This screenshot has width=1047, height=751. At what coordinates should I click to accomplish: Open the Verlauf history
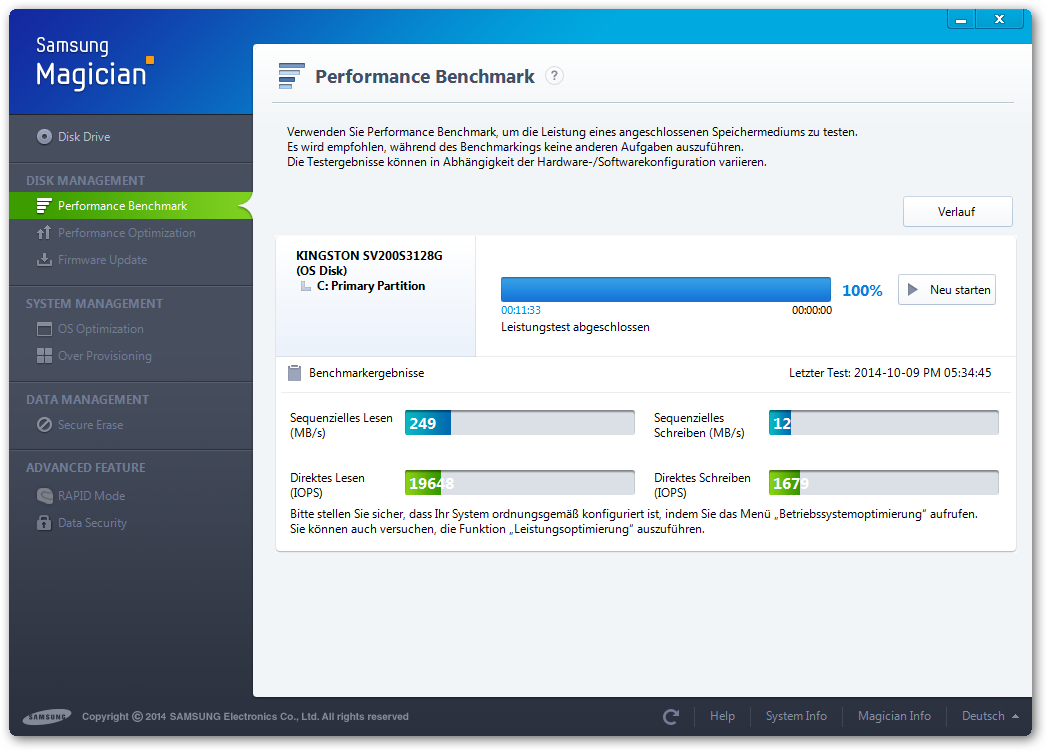pyautogui.click(x=958, y=212)
